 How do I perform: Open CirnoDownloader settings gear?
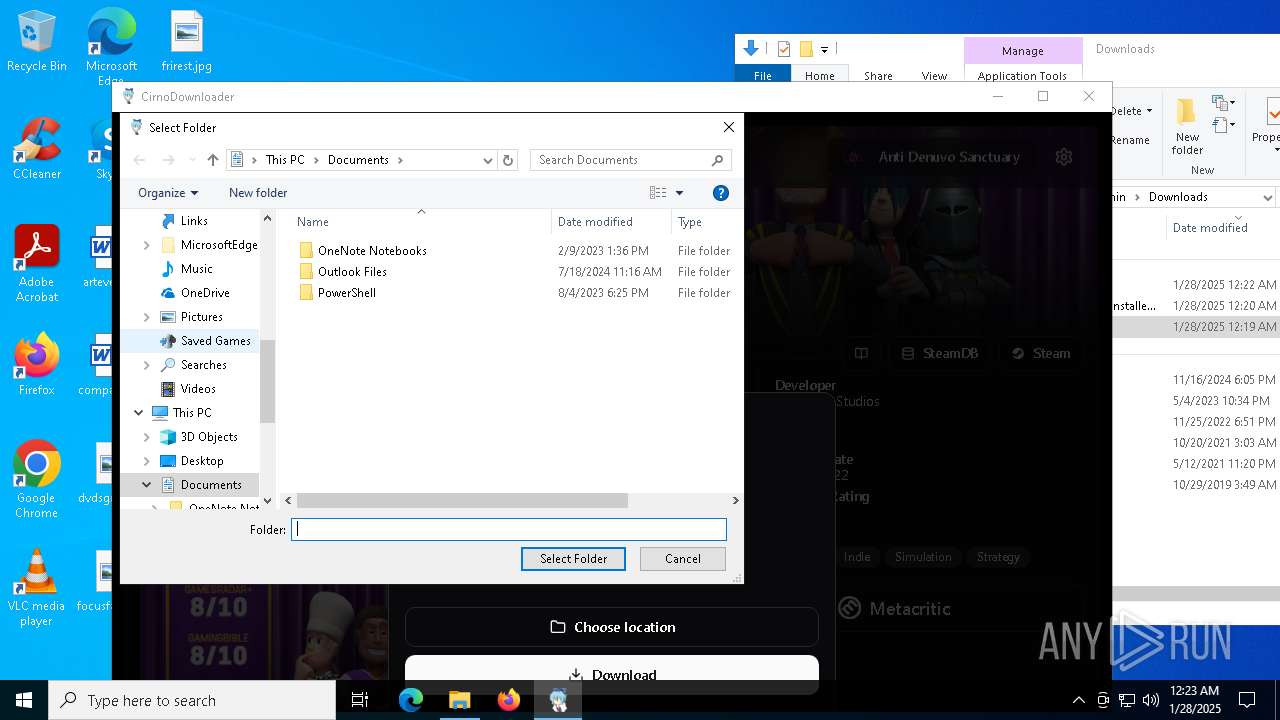click(x=1064, y=157)
